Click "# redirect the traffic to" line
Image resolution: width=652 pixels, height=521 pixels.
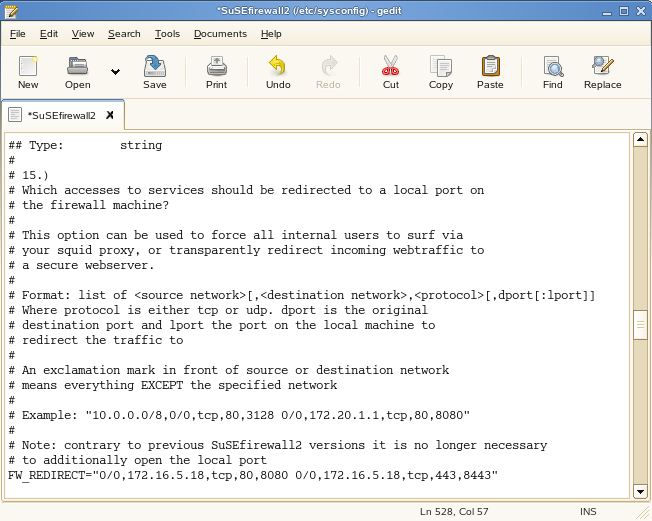96,340
